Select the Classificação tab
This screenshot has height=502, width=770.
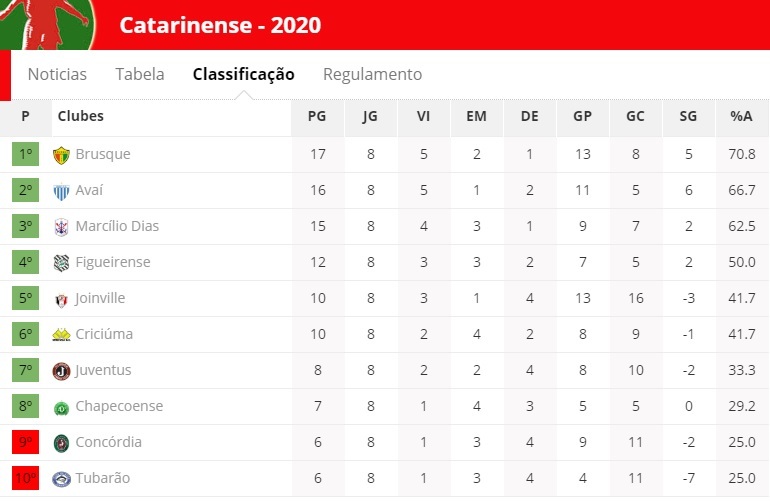(244, 75)
